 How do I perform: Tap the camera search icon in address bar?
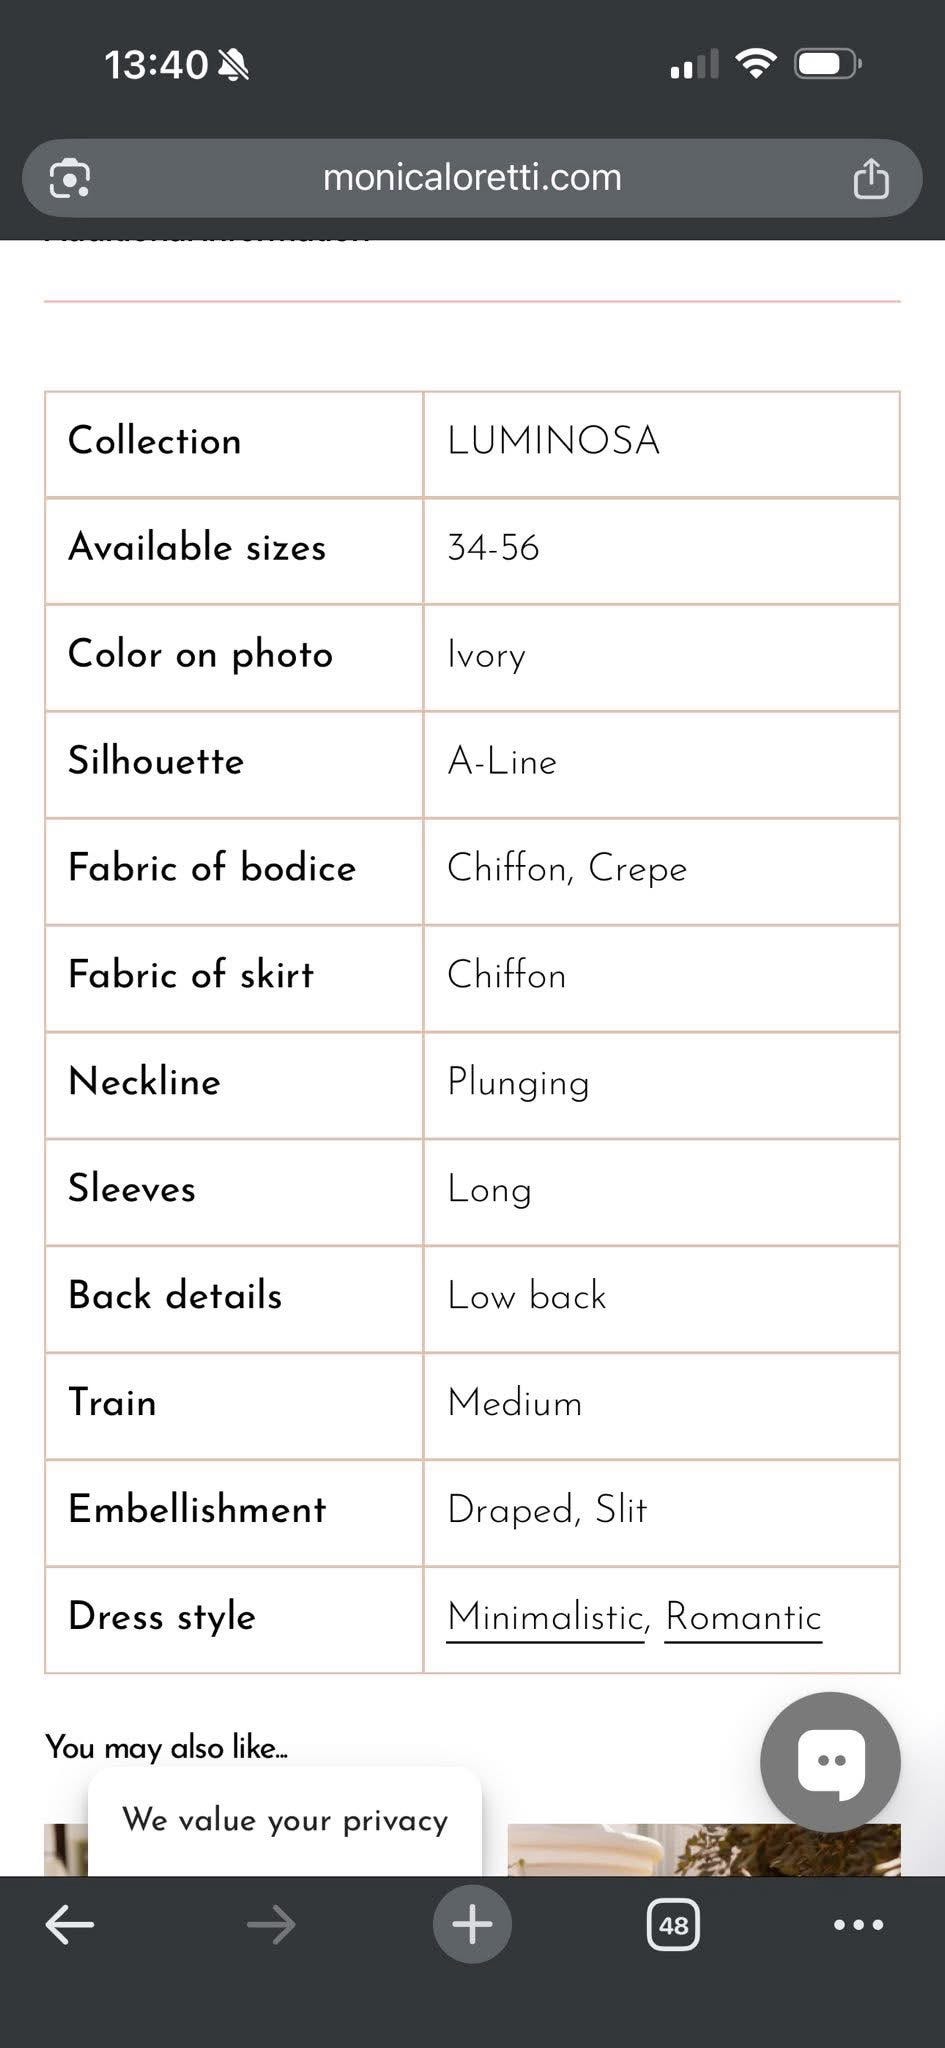click(x=70, y=178)
